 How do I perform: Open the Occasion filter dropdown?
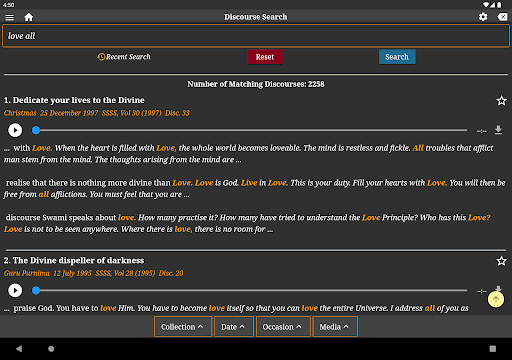click(x=283, y=327)
